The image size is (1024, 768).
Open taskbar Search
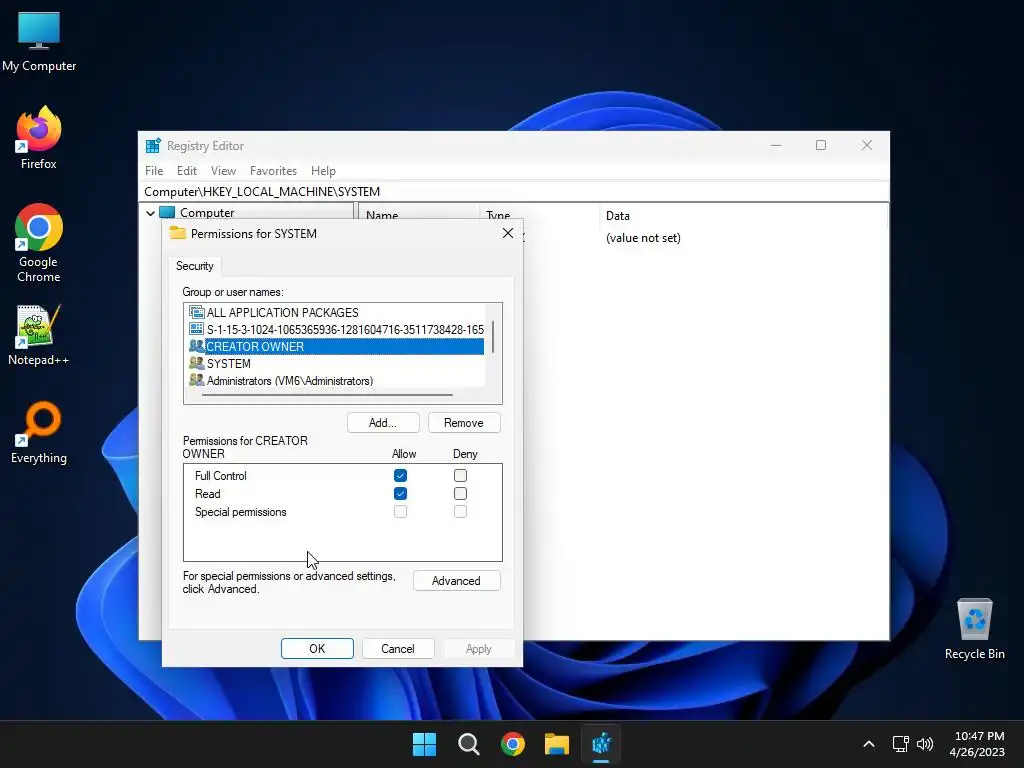click(x=469, y=744)
